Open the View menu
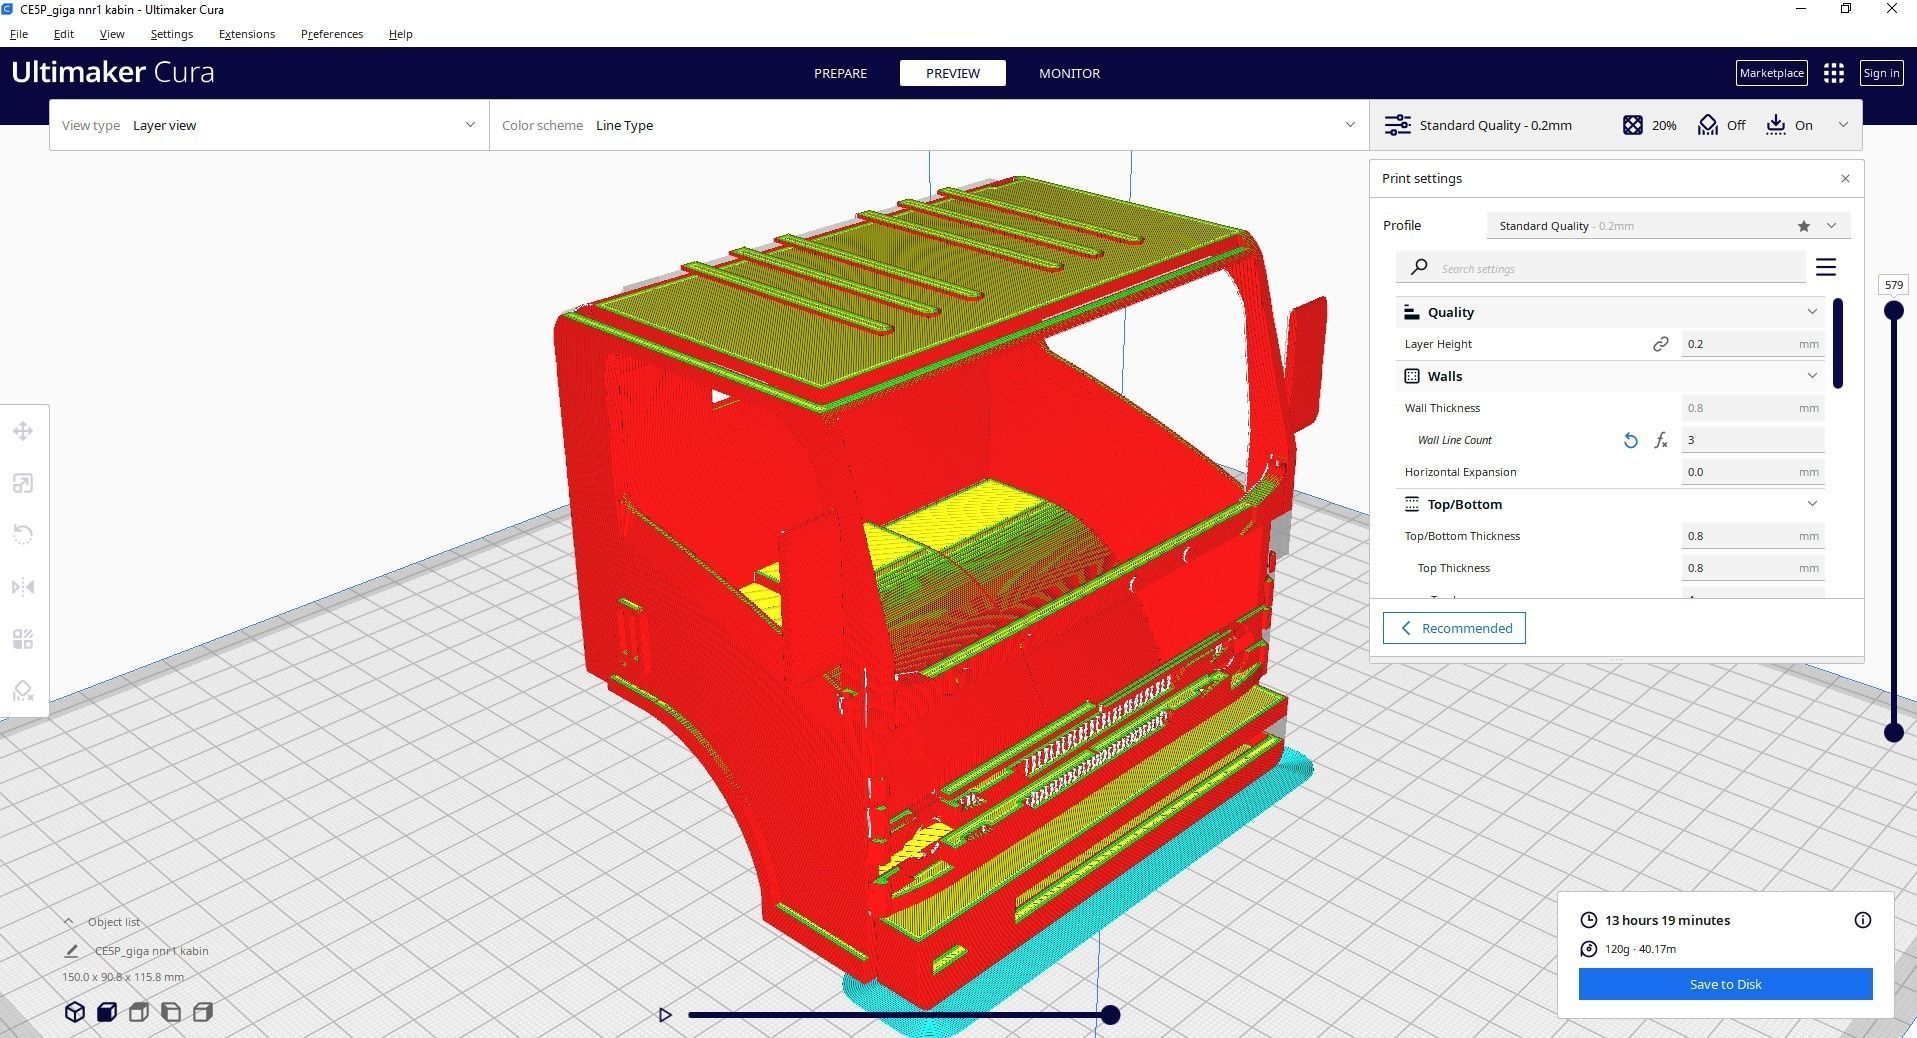This screenshot has height=1038, width=1917. [x=112, y=34]
